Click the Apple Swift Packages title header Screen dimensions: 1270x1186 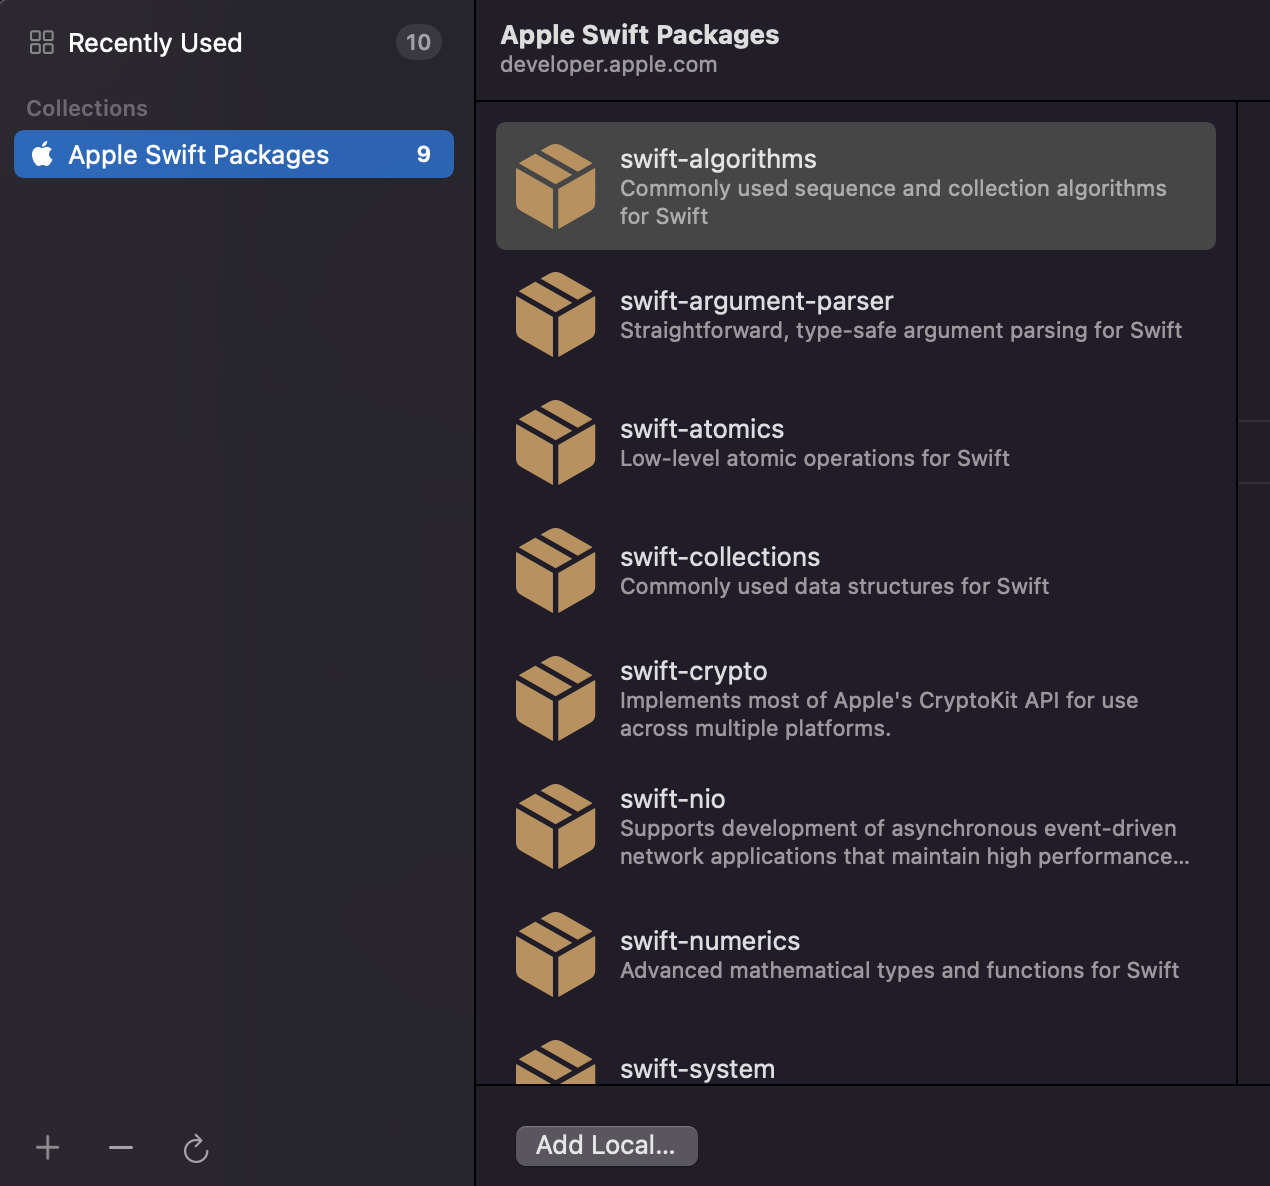[640, 35]
